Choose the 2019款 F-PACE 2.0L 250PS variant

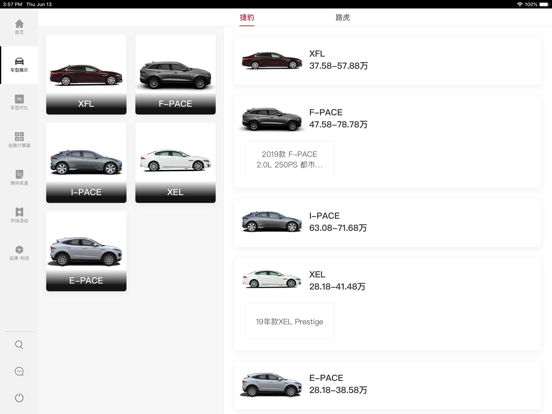[289, 159]
